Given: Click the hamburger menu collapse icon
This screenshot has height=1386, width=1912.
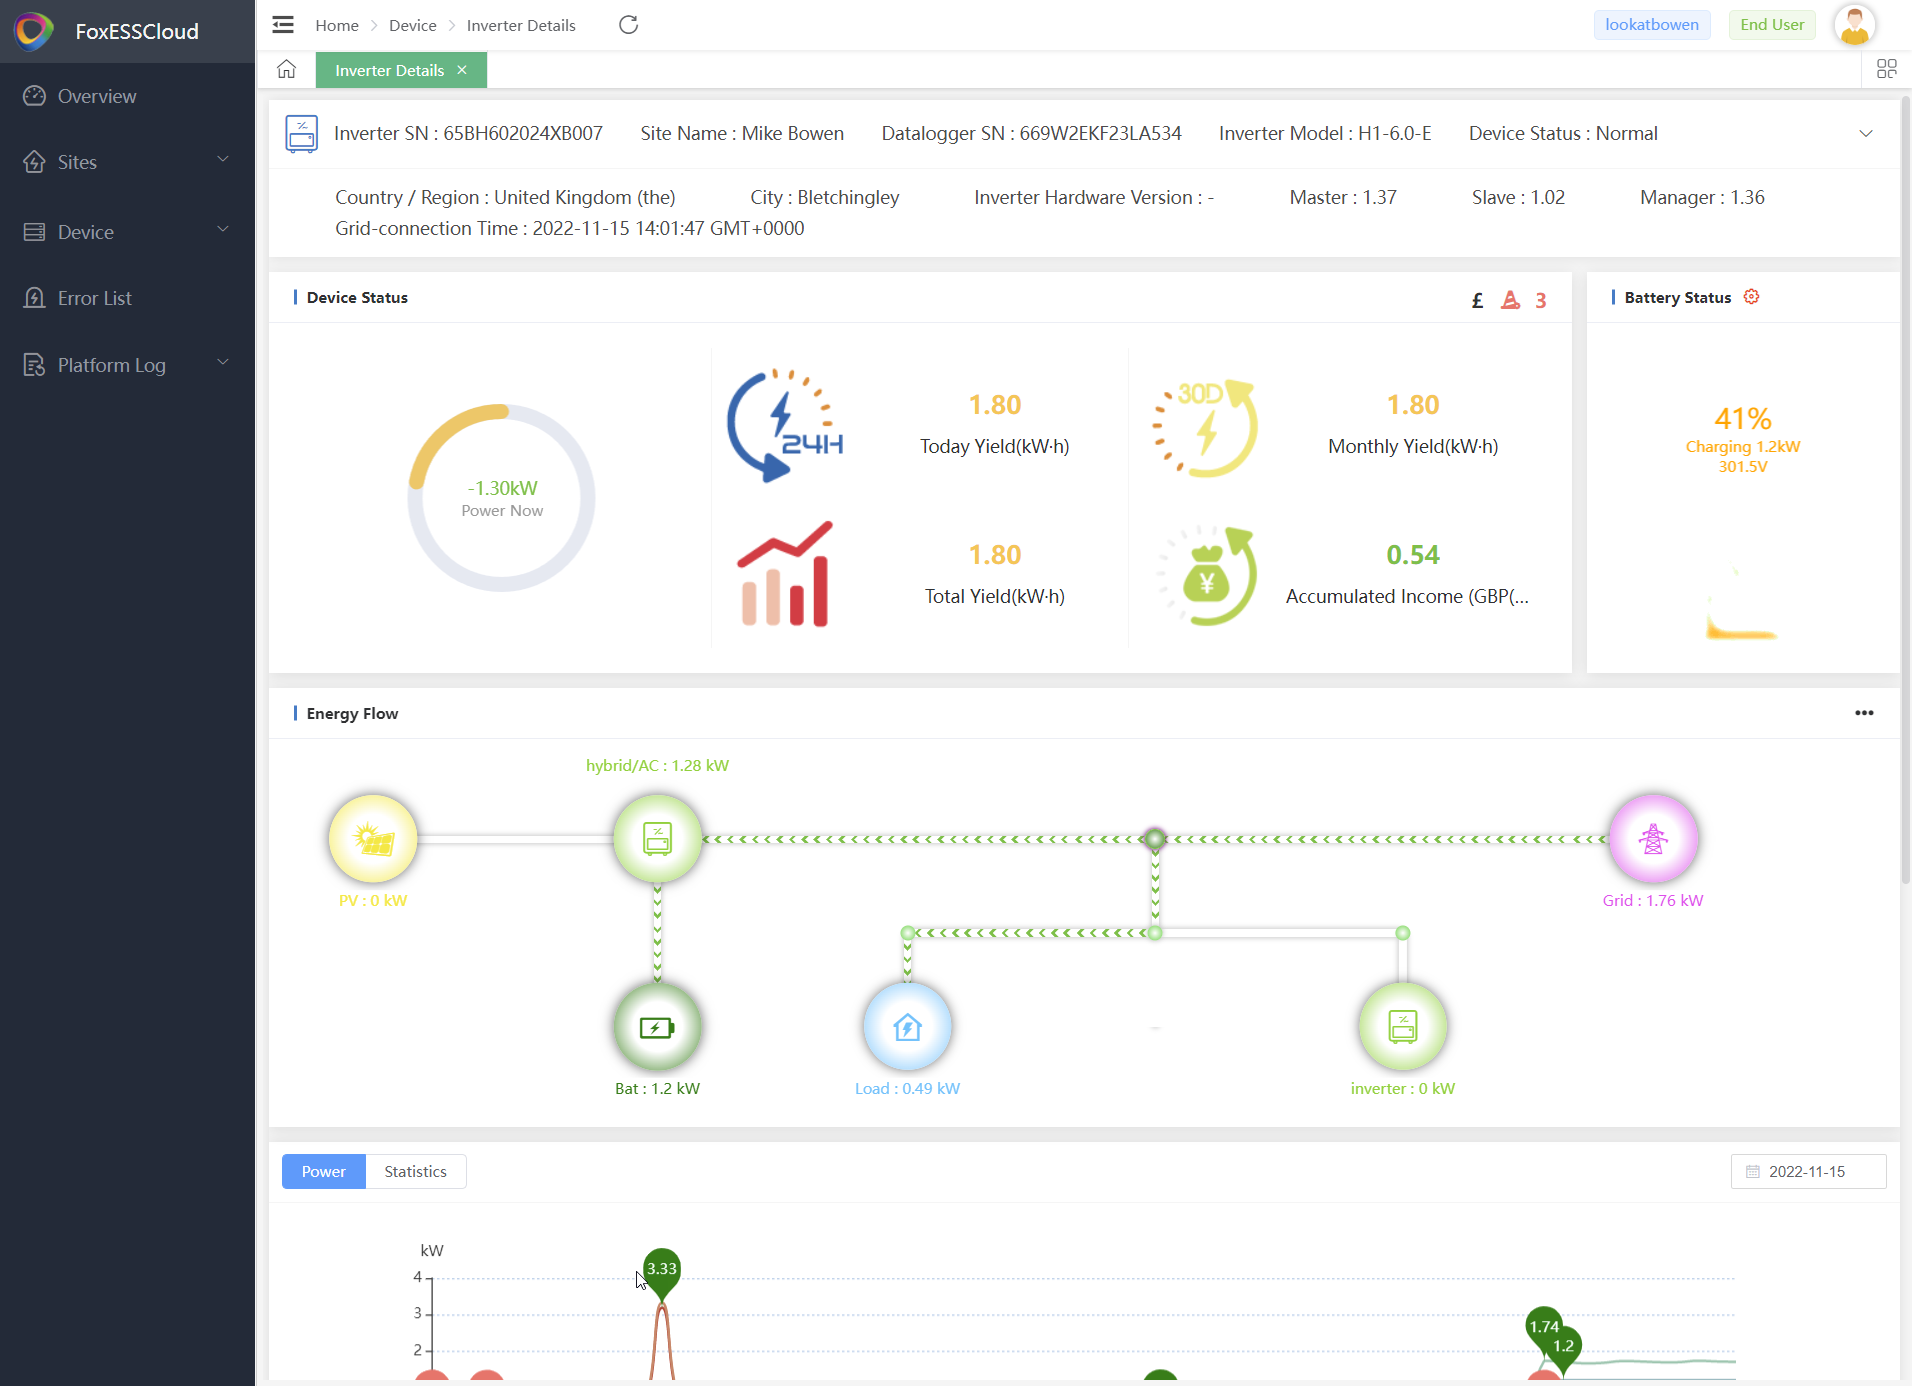Looking at the screenshot, I should click(x=283, y=25).
